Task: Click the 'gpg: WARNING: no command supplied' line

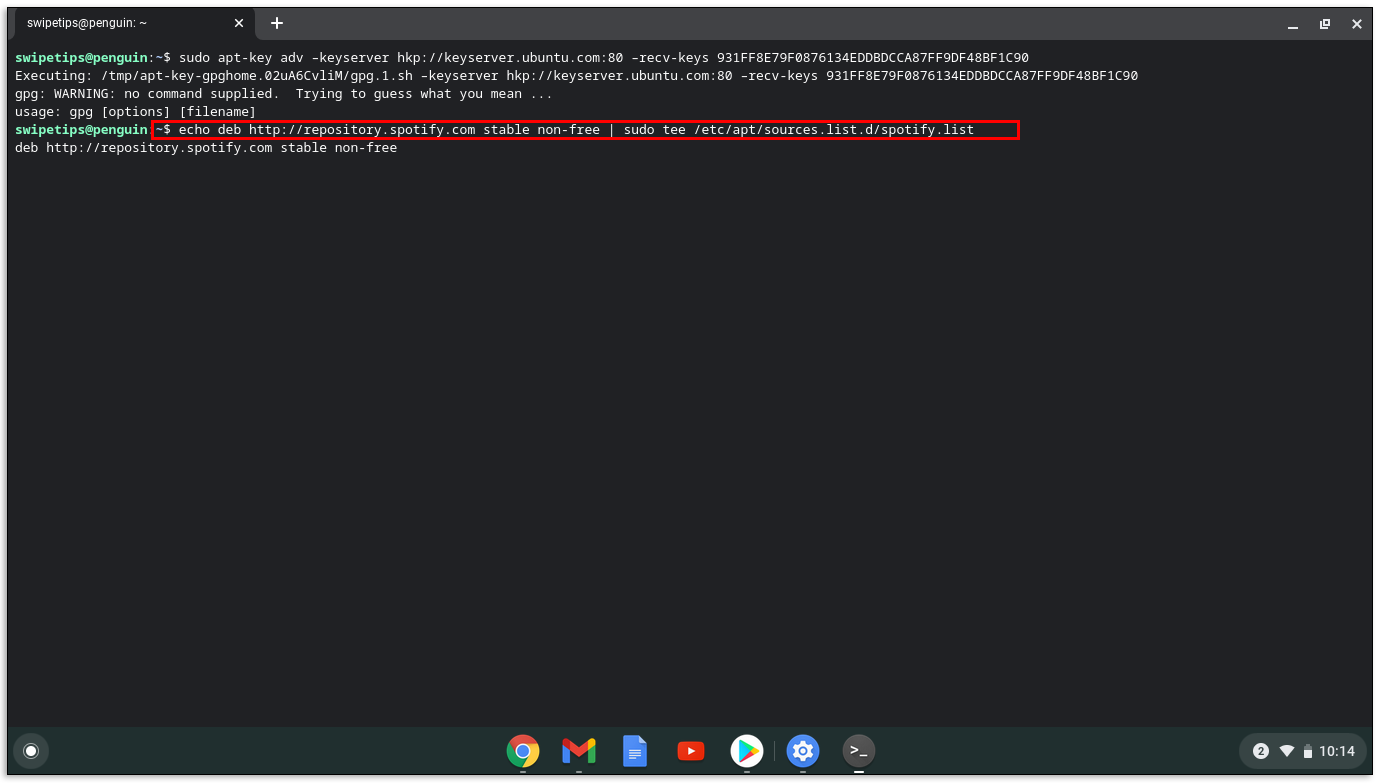Action: point(284,94)
